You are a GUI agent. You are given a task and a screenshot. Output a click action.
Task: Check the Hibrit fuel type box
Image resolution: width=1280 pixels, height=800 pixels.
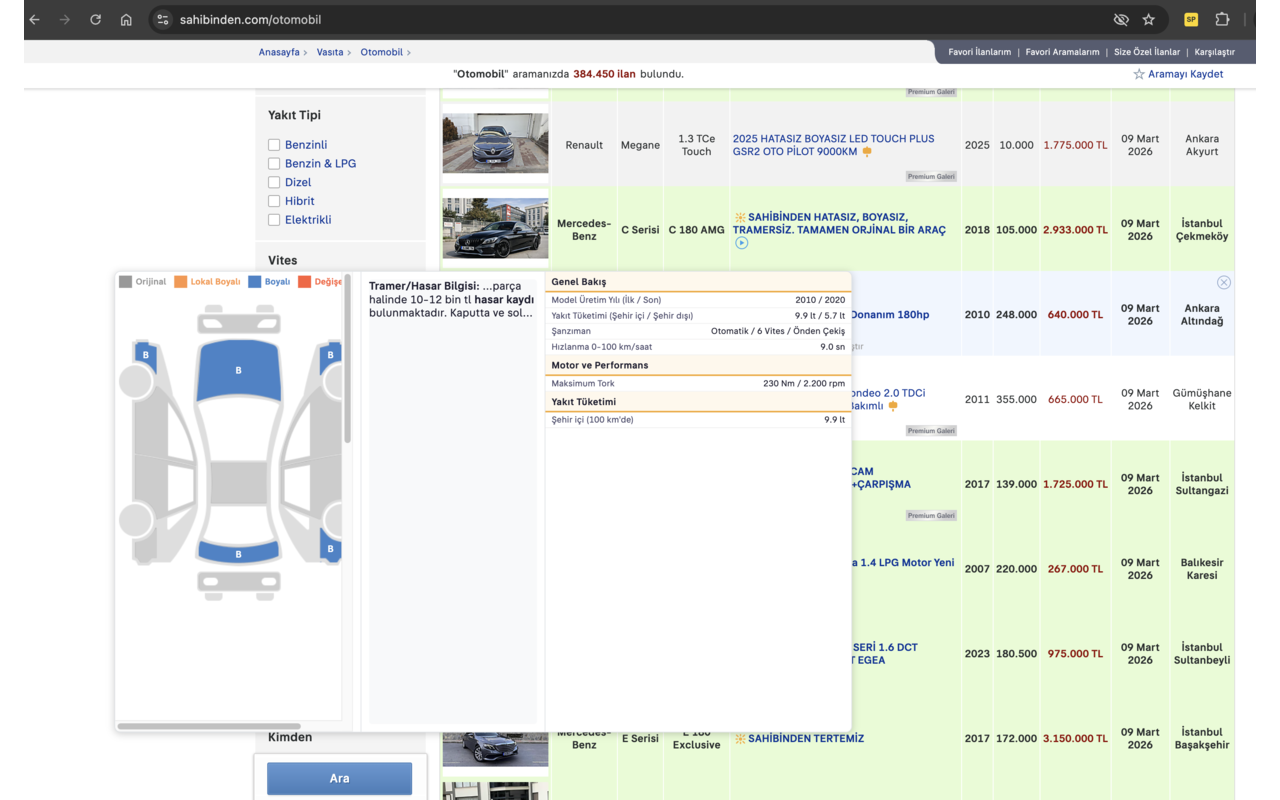tap(274, 201)
